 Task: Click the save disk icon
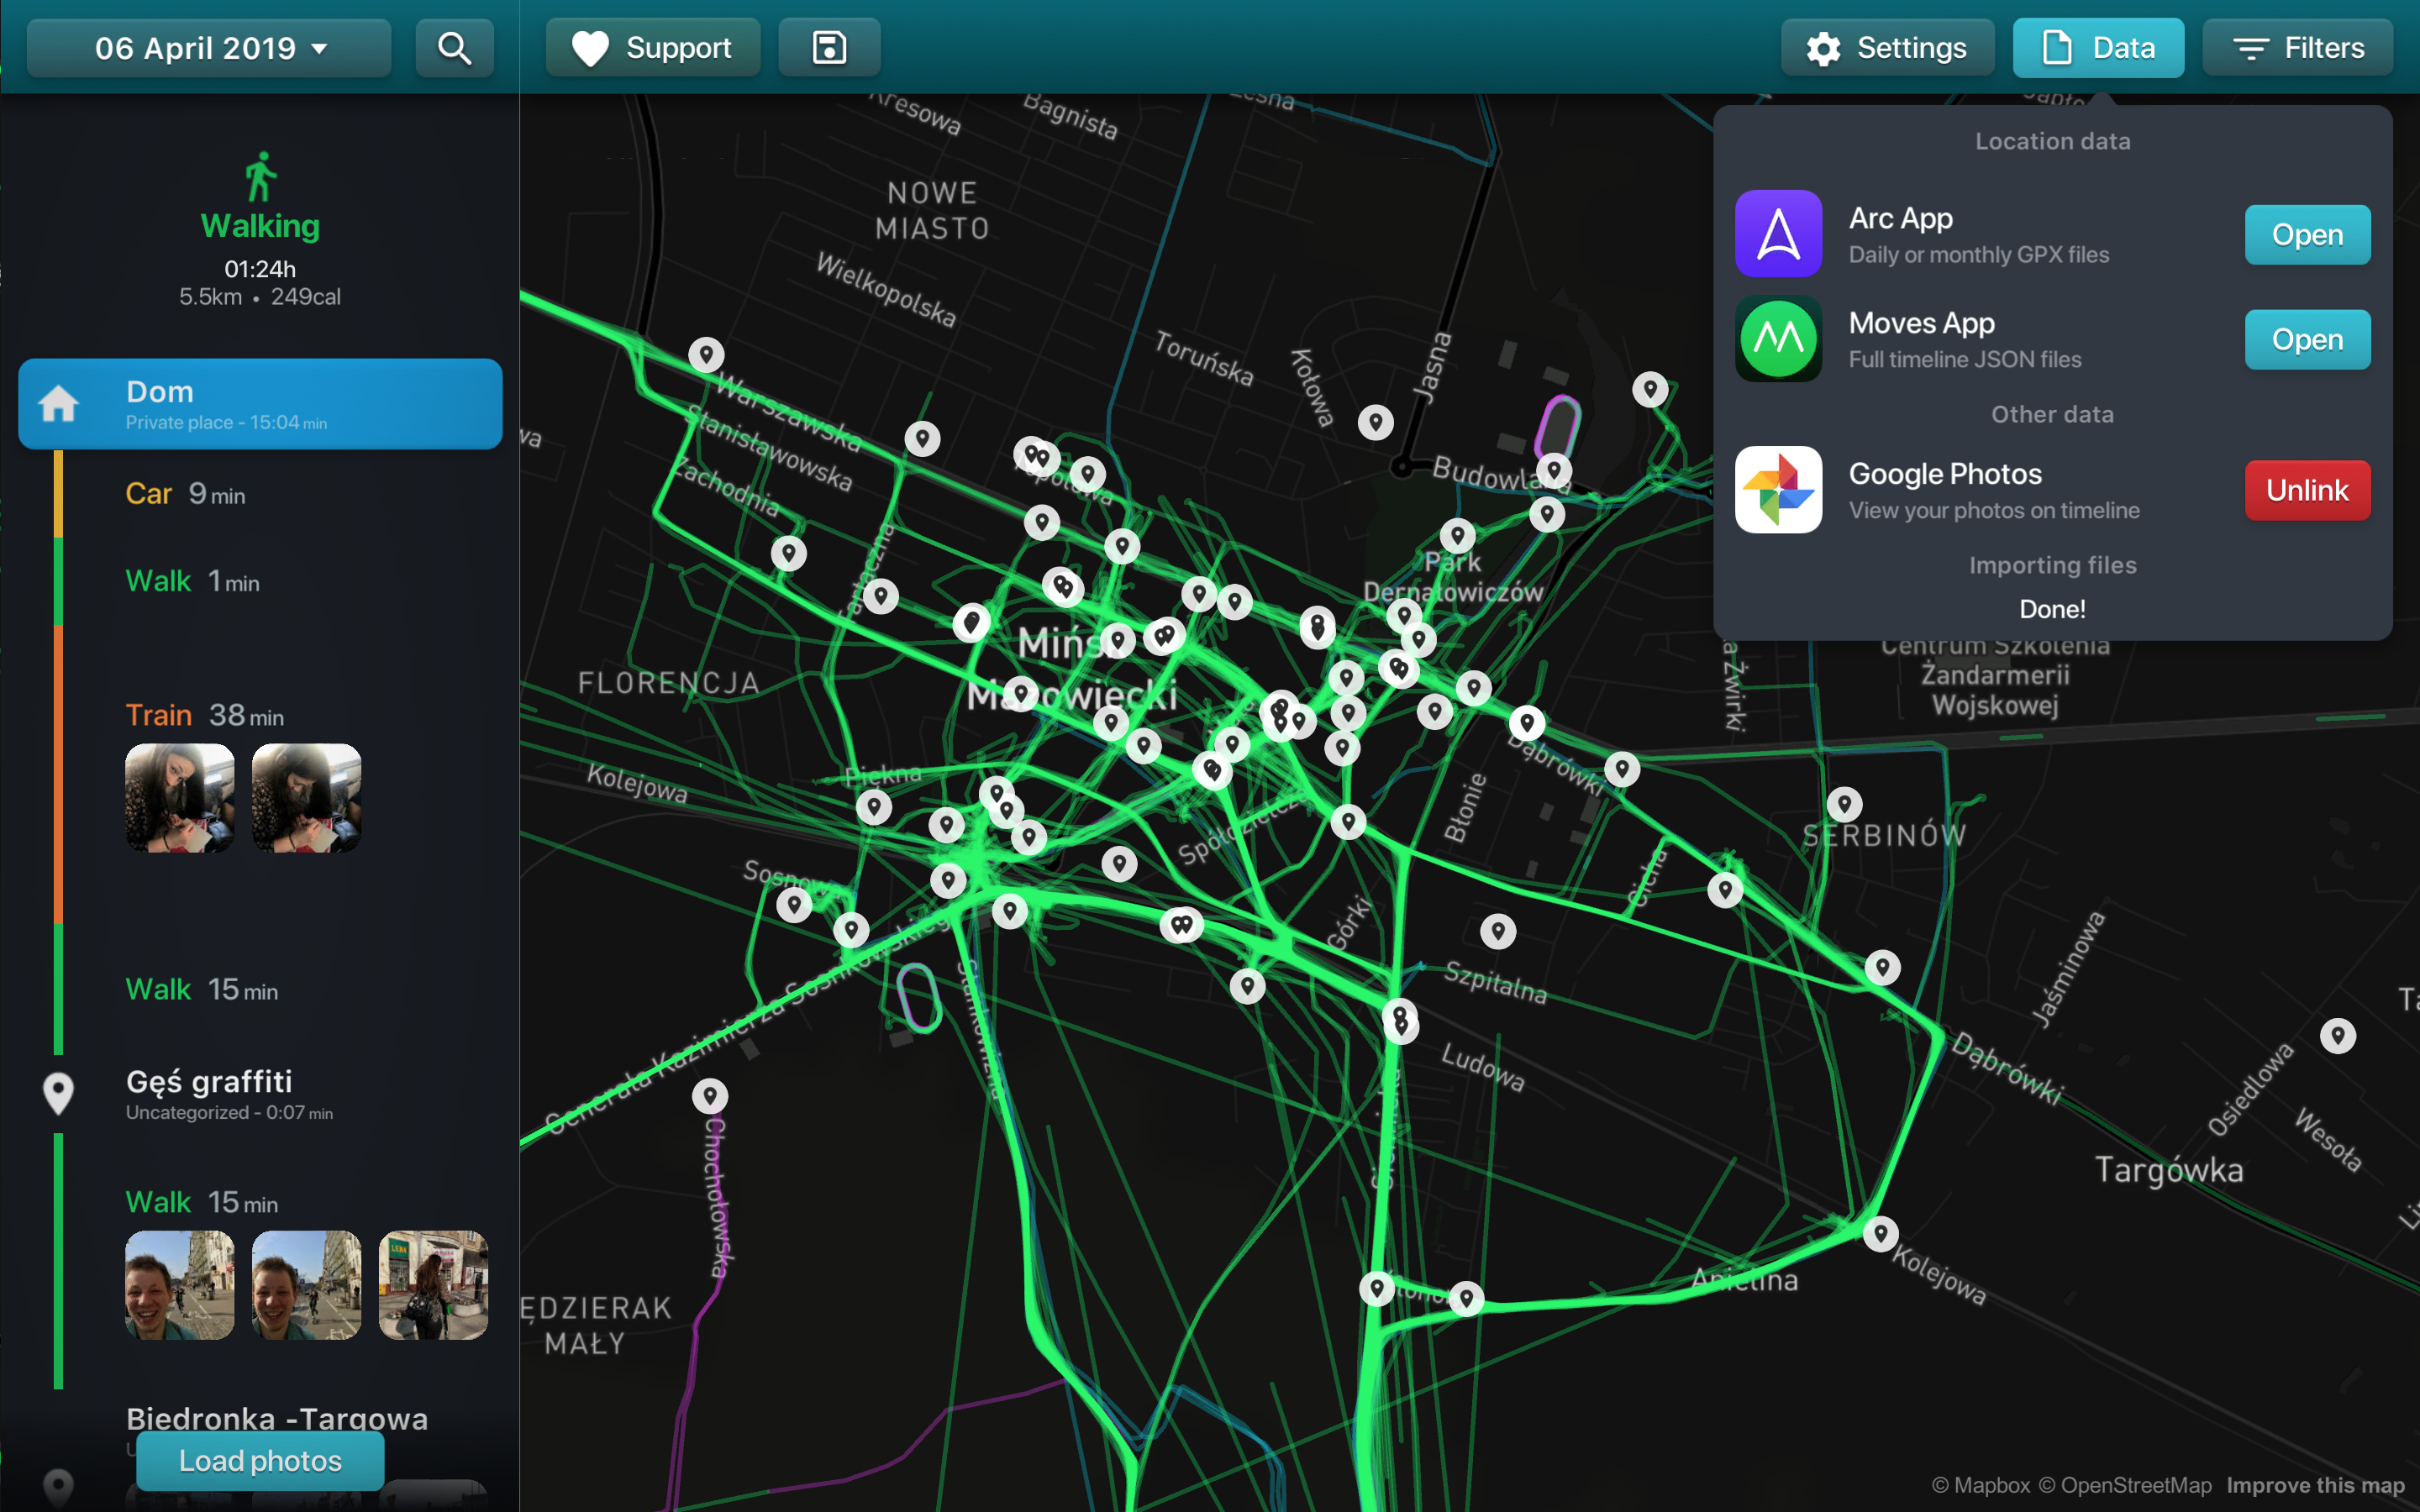pos(829,48)
